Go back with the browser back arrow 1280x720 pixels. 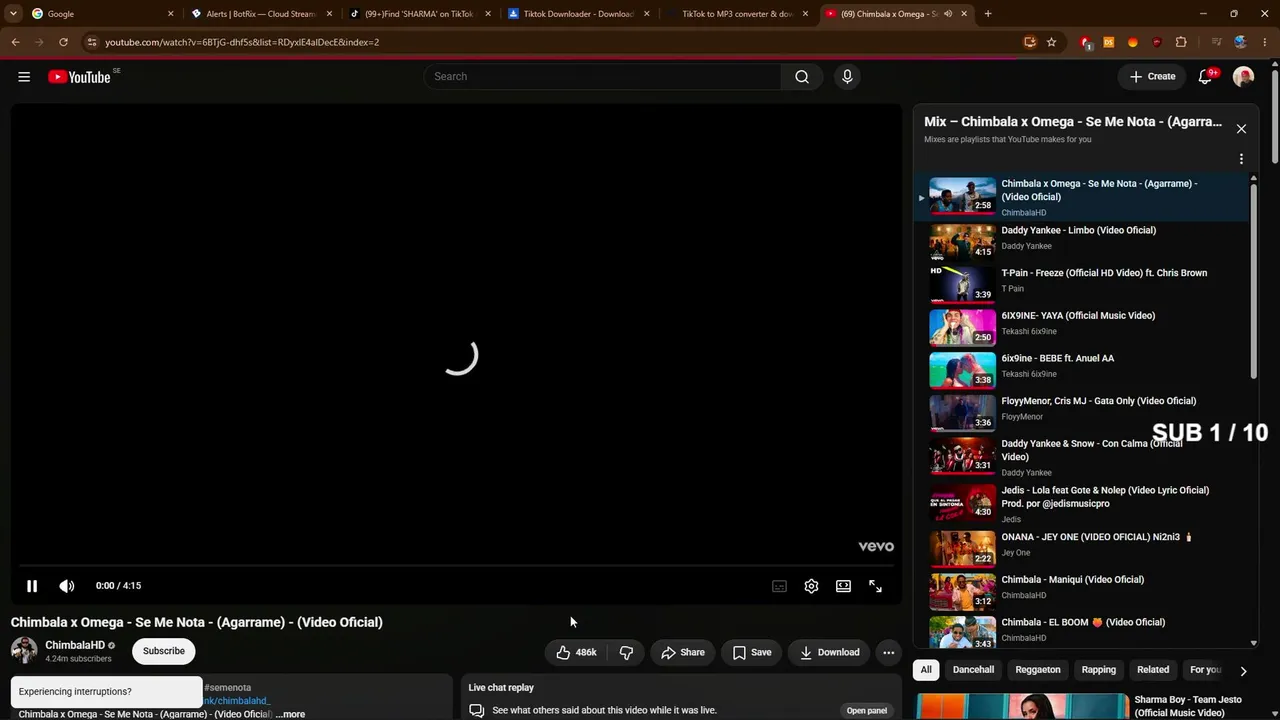point(15,42)
